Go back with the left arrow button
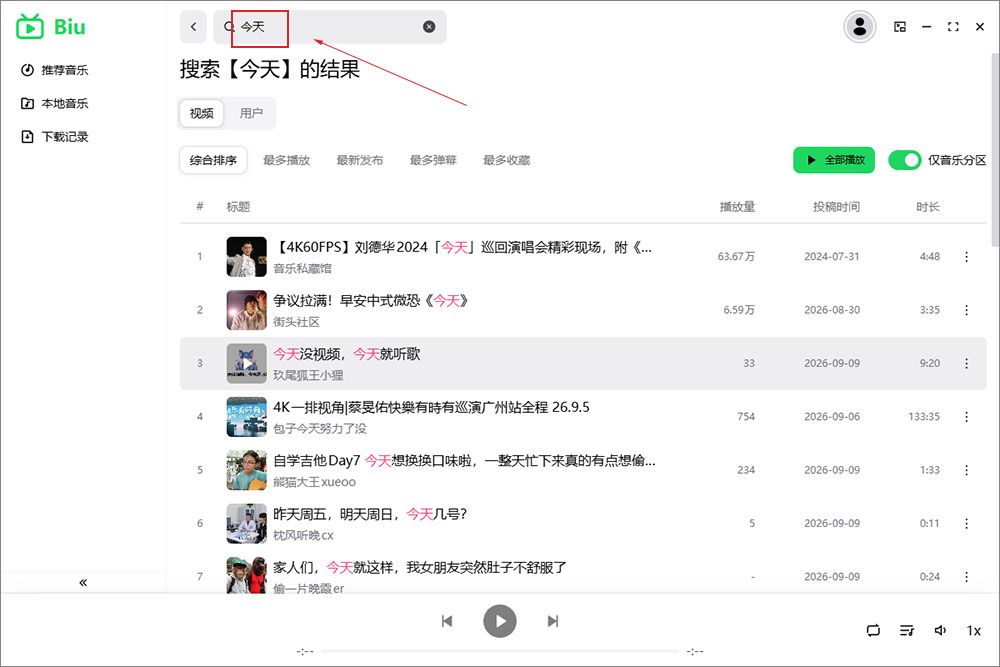Image resolution: width=1000 pixels, height=667 pixels. pyautogui.click(x=193, y=27)
